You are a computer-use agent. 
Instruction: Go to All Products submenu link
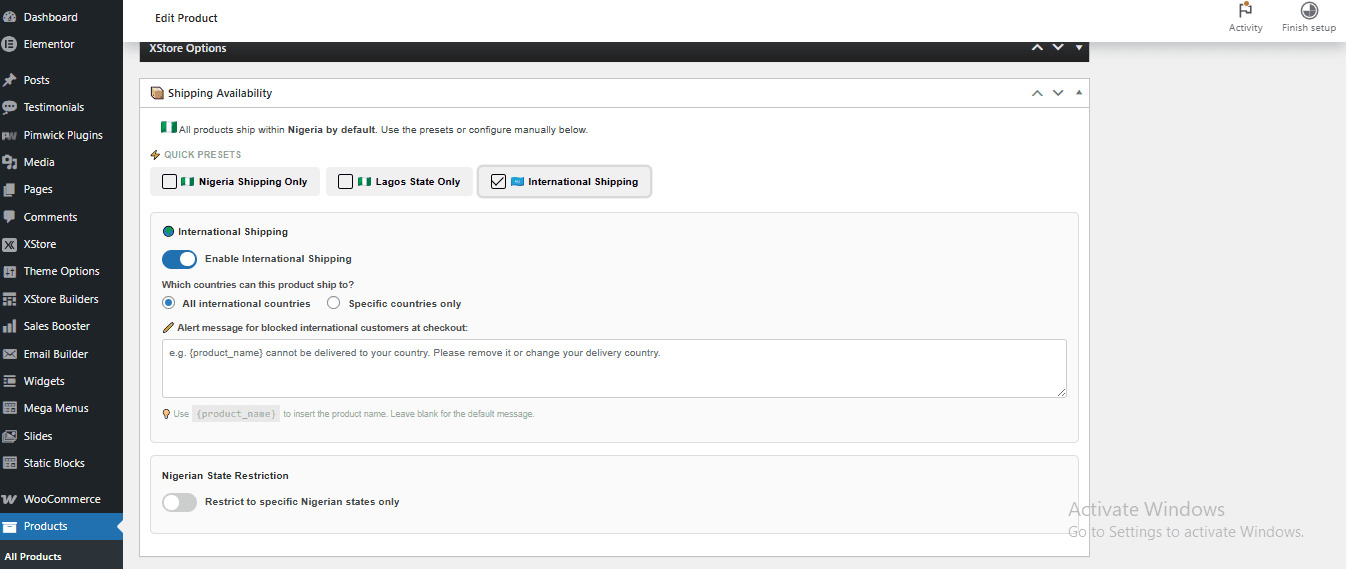[33, 557]
